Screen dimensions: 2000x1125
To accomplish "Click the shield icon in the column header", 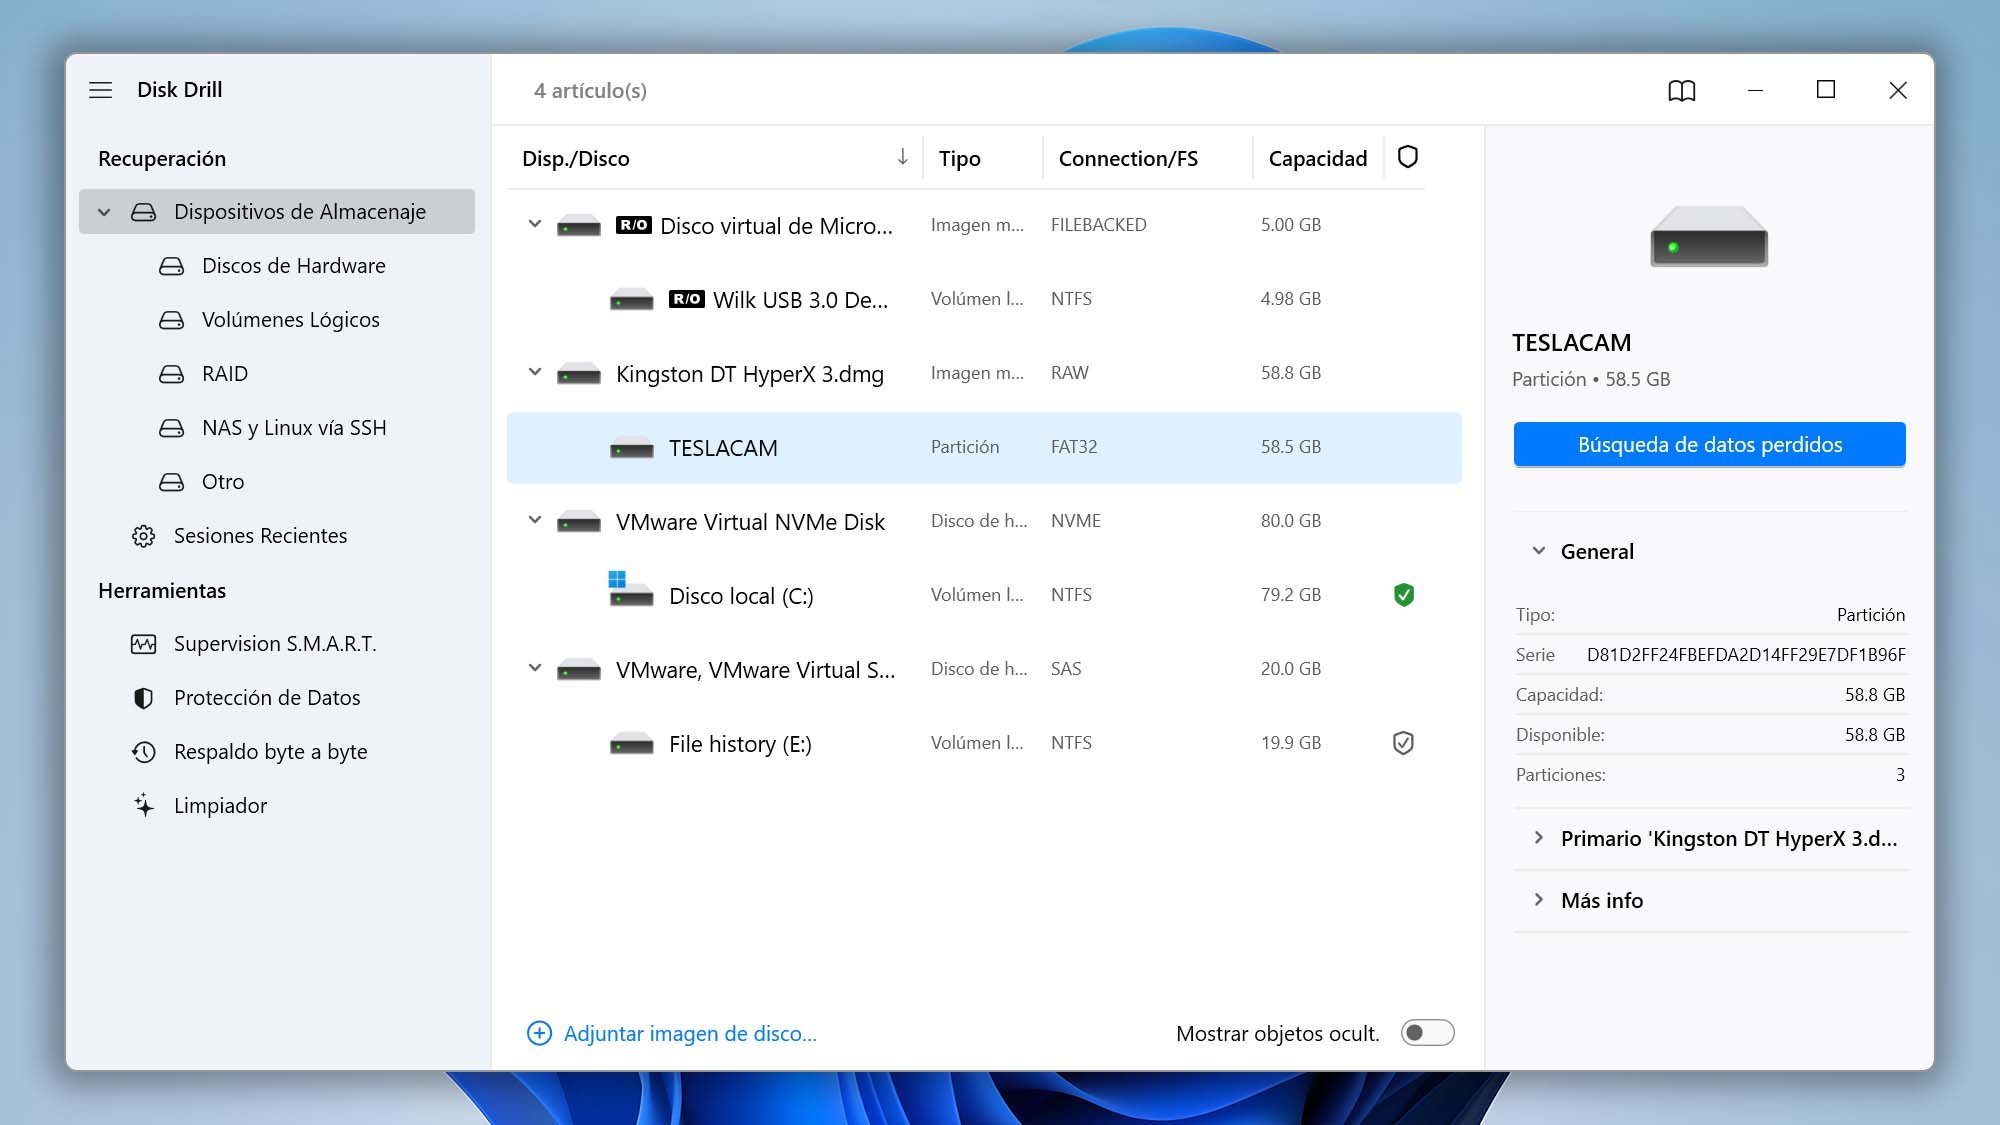I will point(1408,157).
